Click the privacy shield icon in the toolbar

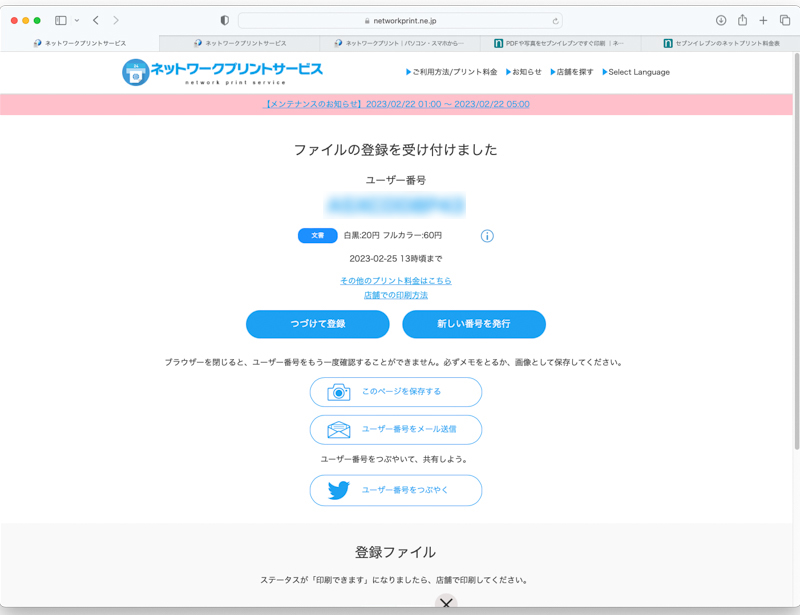223,19
